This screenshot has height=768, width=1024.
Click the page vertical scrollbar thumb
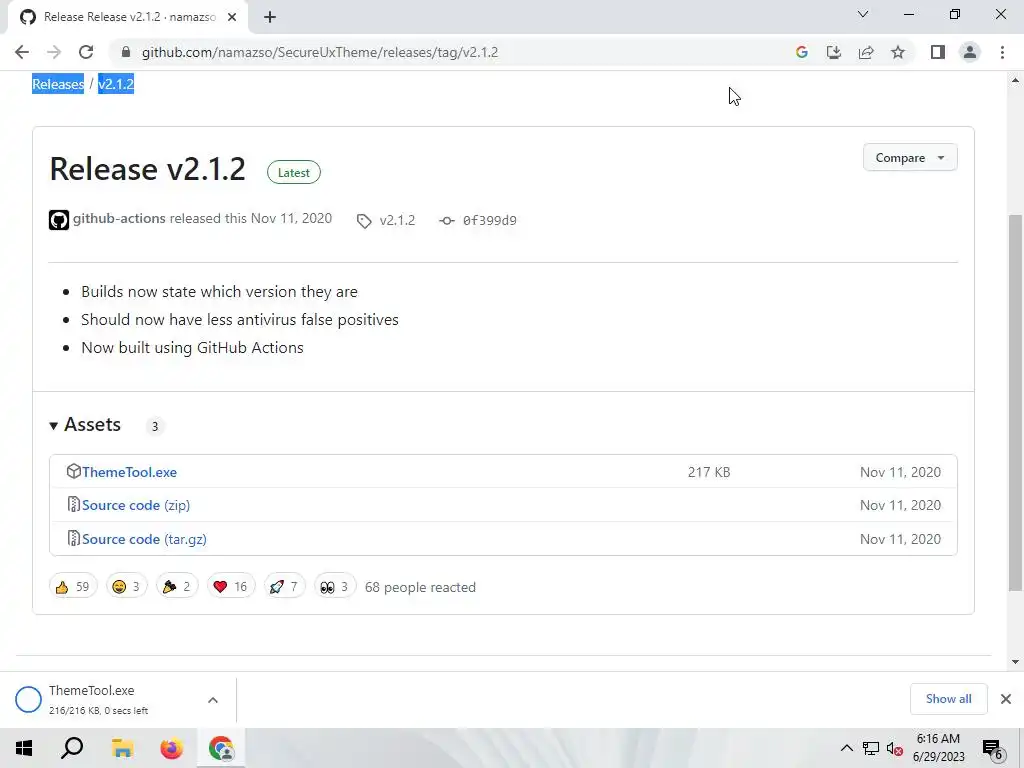(1015, 402)
